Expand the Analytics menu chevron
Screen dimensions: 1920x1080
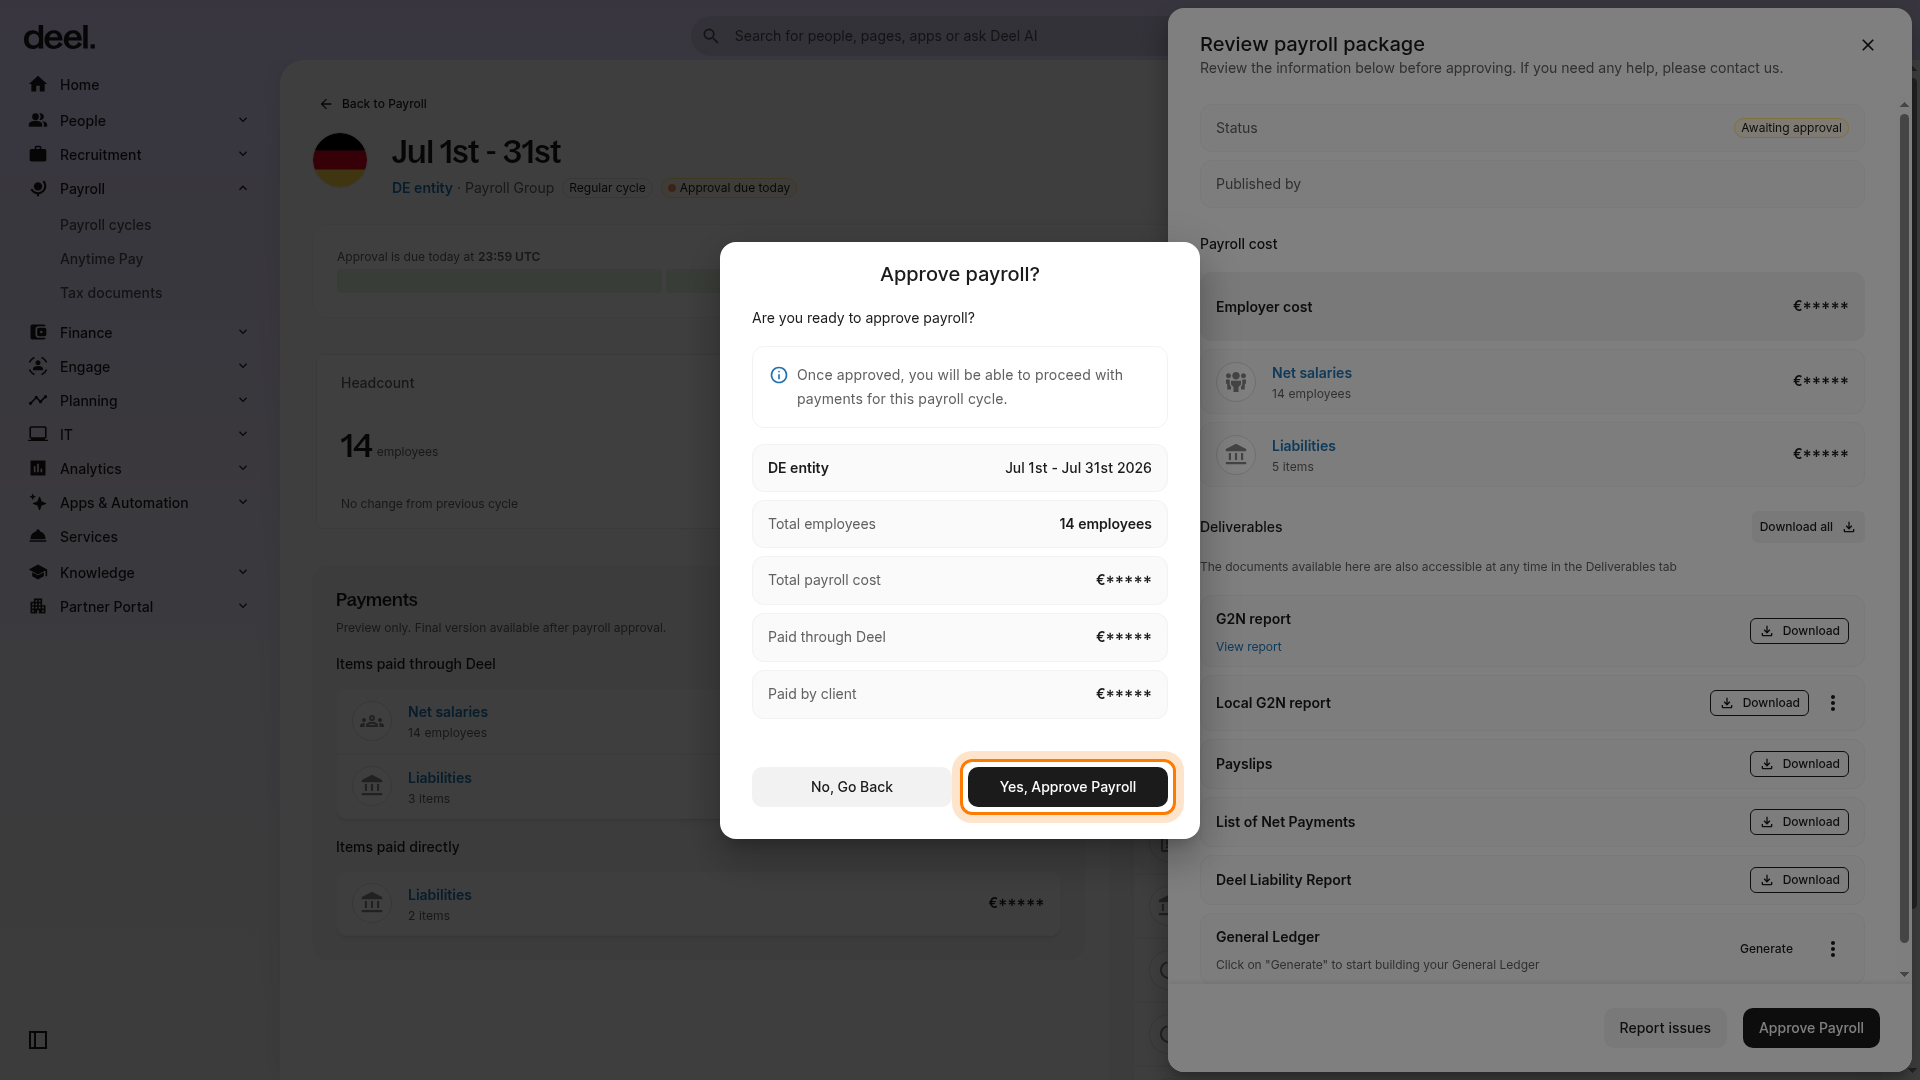point(243,469)
